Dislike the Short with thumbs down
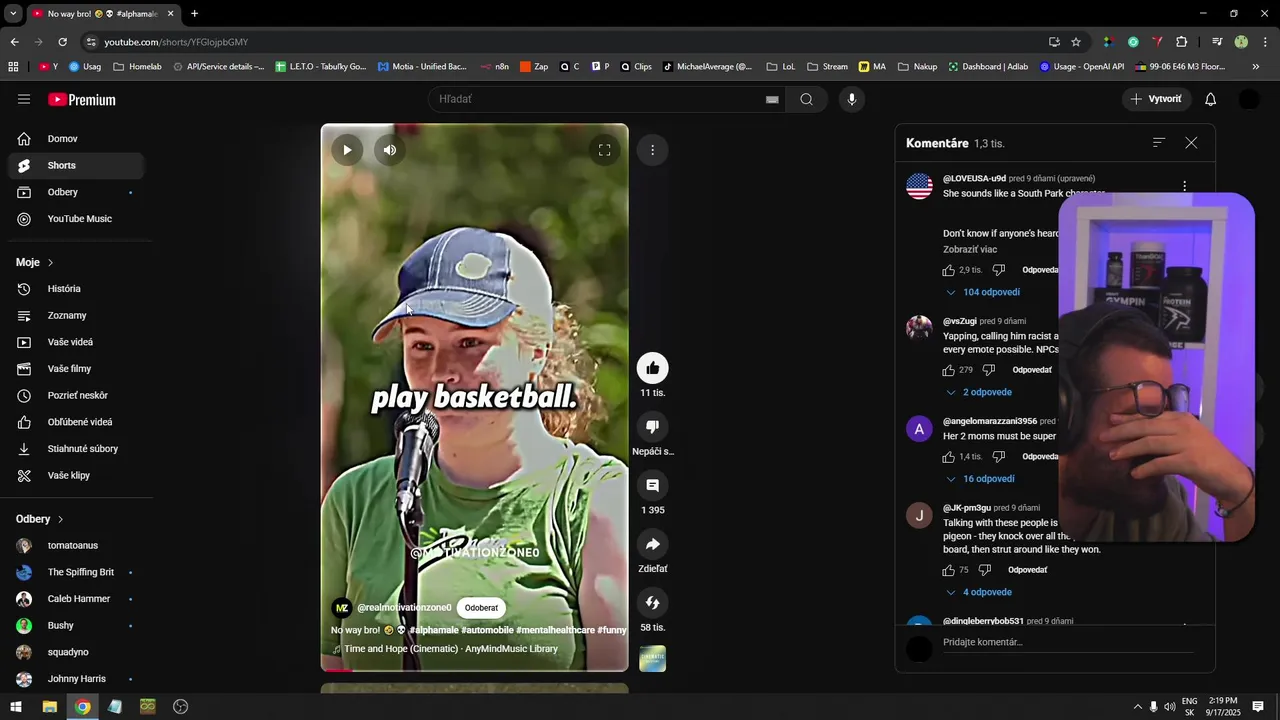The width and height of the screenshot is (1280, 720). (x=652, y=427)
